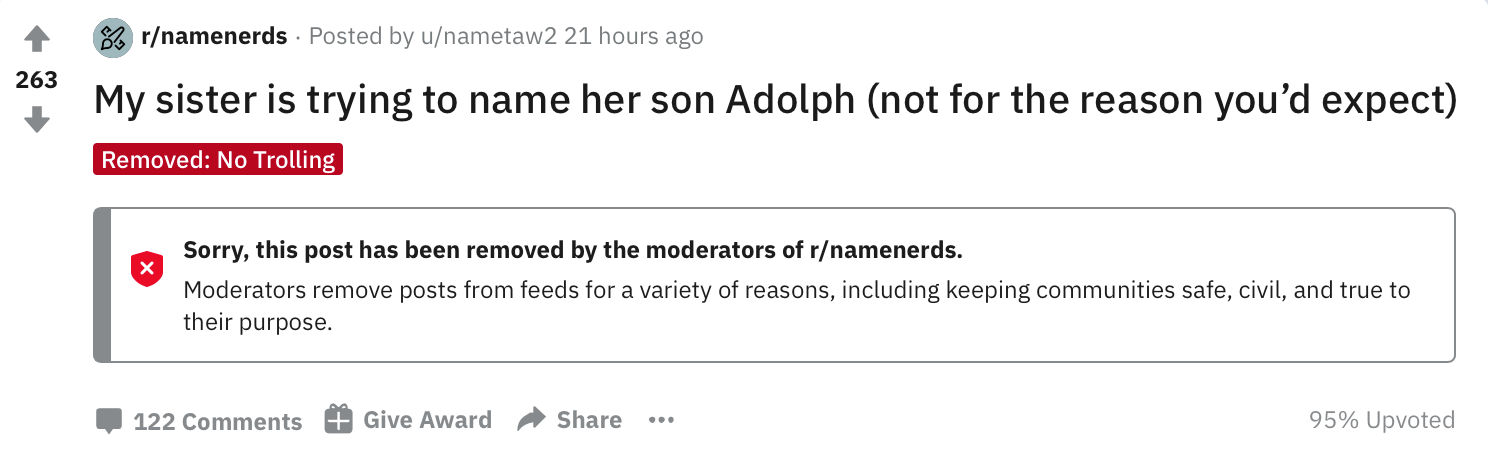Open the 122 Comments label

[217, 421]
